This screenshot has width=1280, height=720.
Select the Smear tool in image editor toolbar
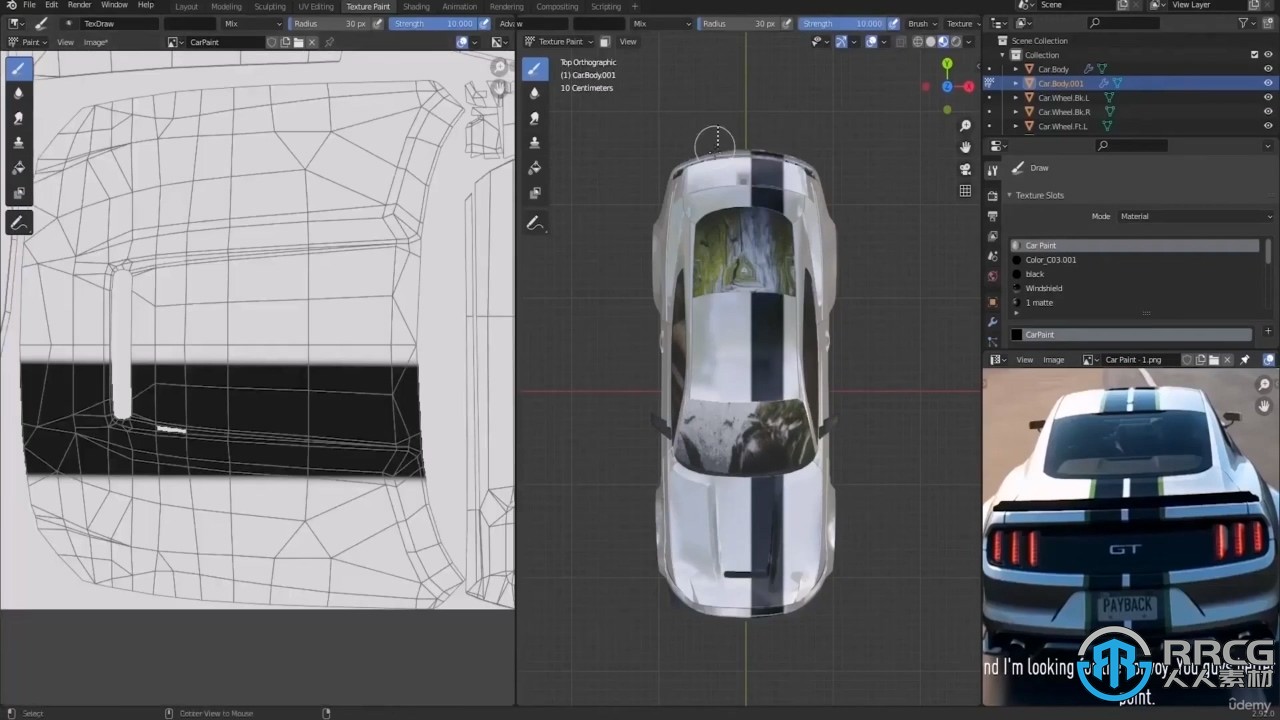tap(18, 118)
